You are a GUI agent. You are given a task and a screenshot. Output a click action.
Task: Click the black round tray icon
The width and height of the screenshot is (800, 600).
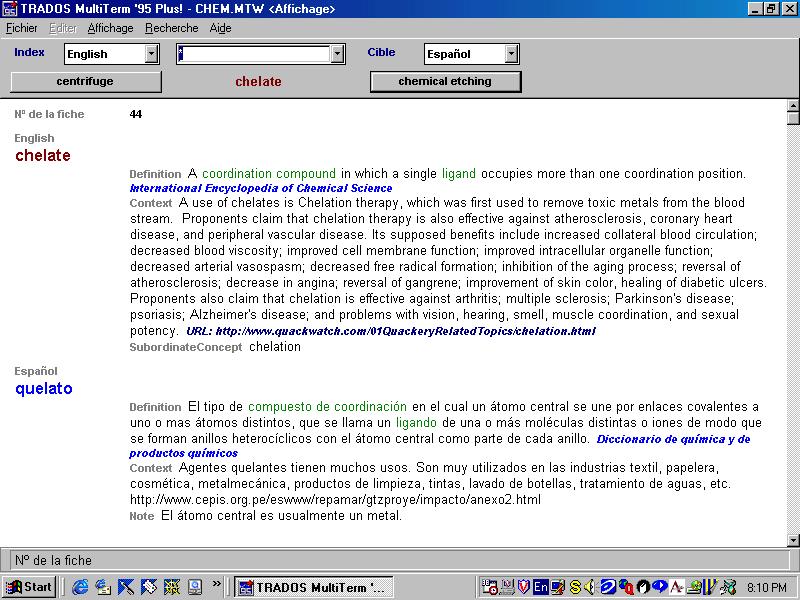pos(643,587)
